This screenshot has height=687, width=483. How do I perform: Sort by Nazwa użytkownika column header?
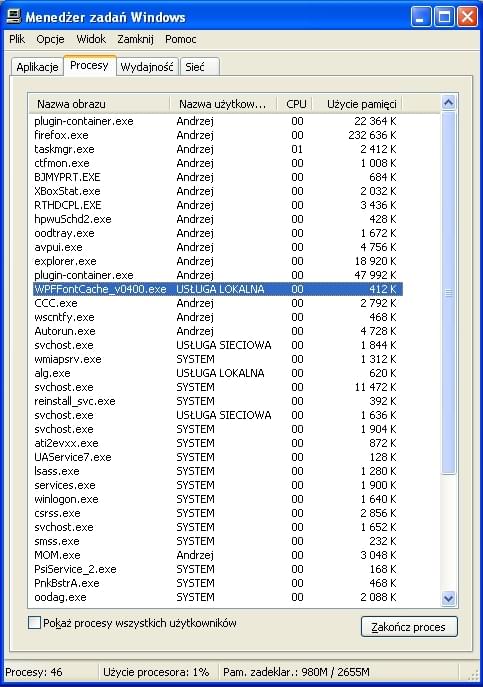coord(223,104)
